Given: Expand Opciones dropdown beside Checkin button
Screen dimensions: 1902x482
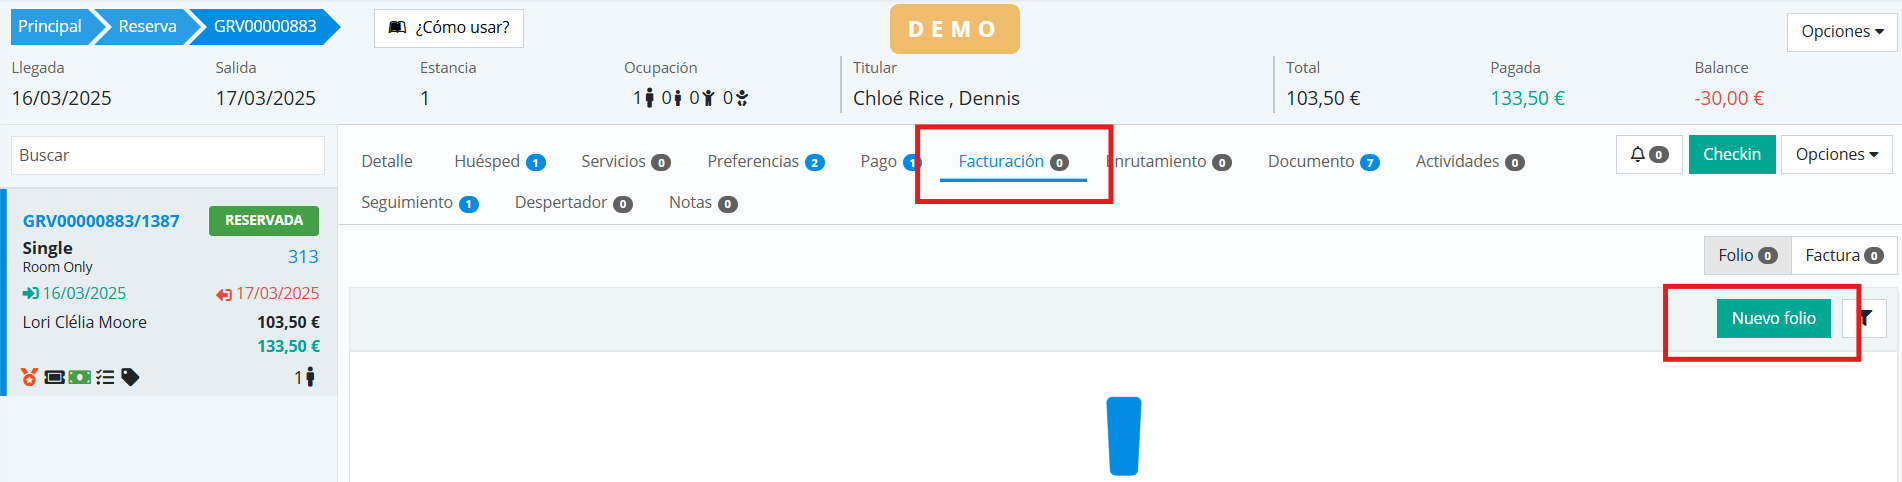Looking at the screenshot, I should [x=1836, y=154].
